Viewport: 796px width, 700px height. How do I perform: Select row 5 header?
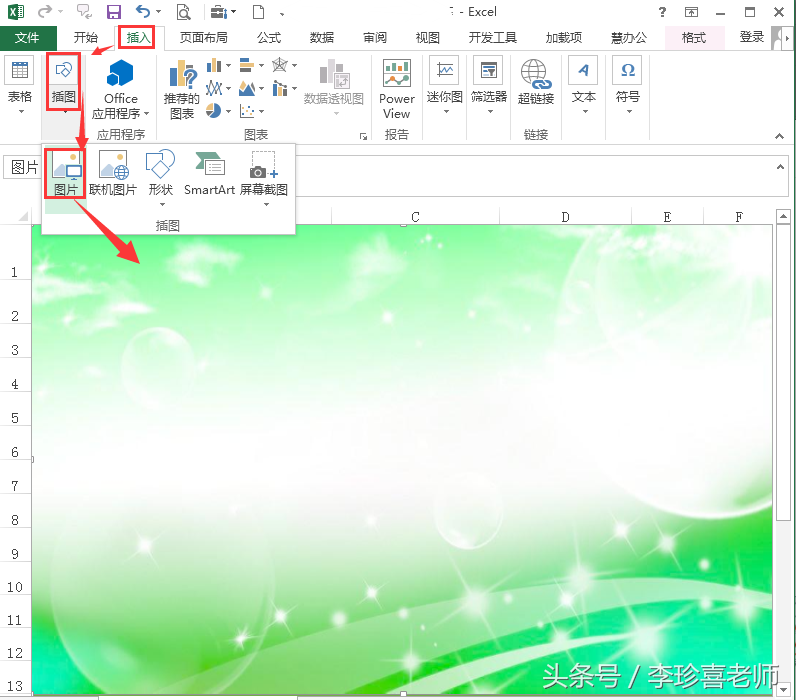tap(15, 418)
